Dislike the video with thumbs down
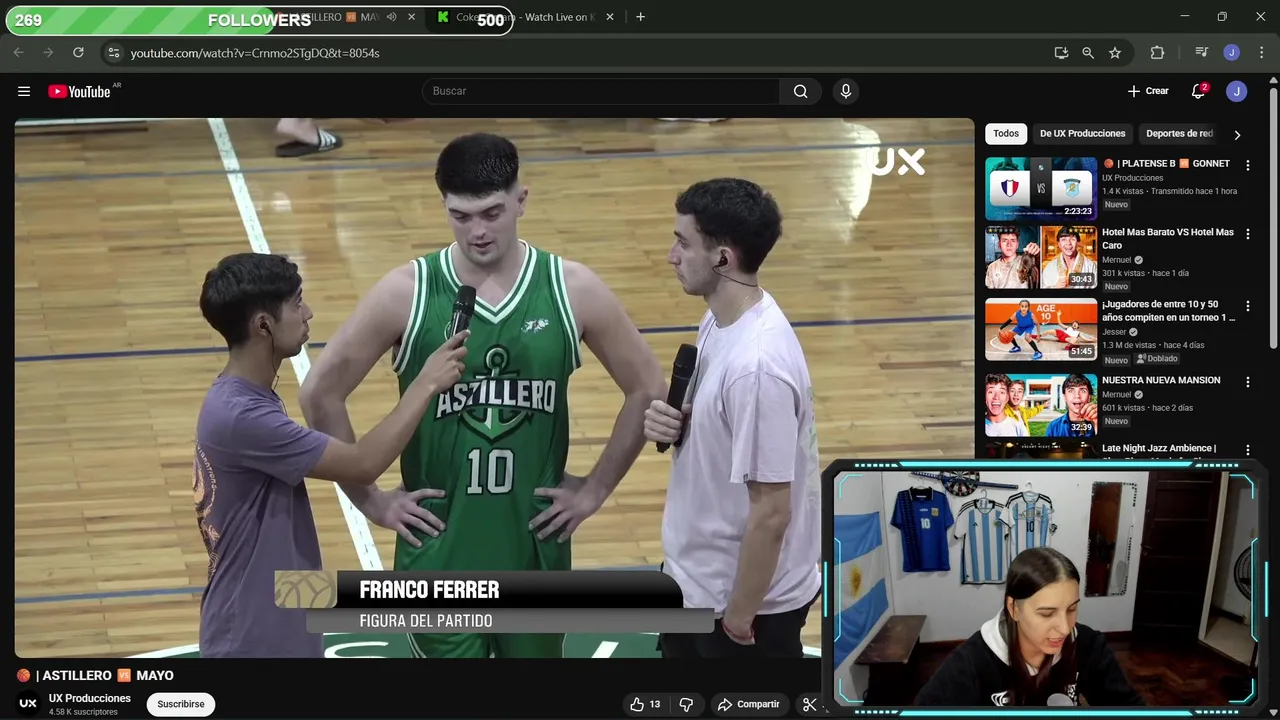The width and height of the screenshot is (1280, 720). tap(686, 704)
